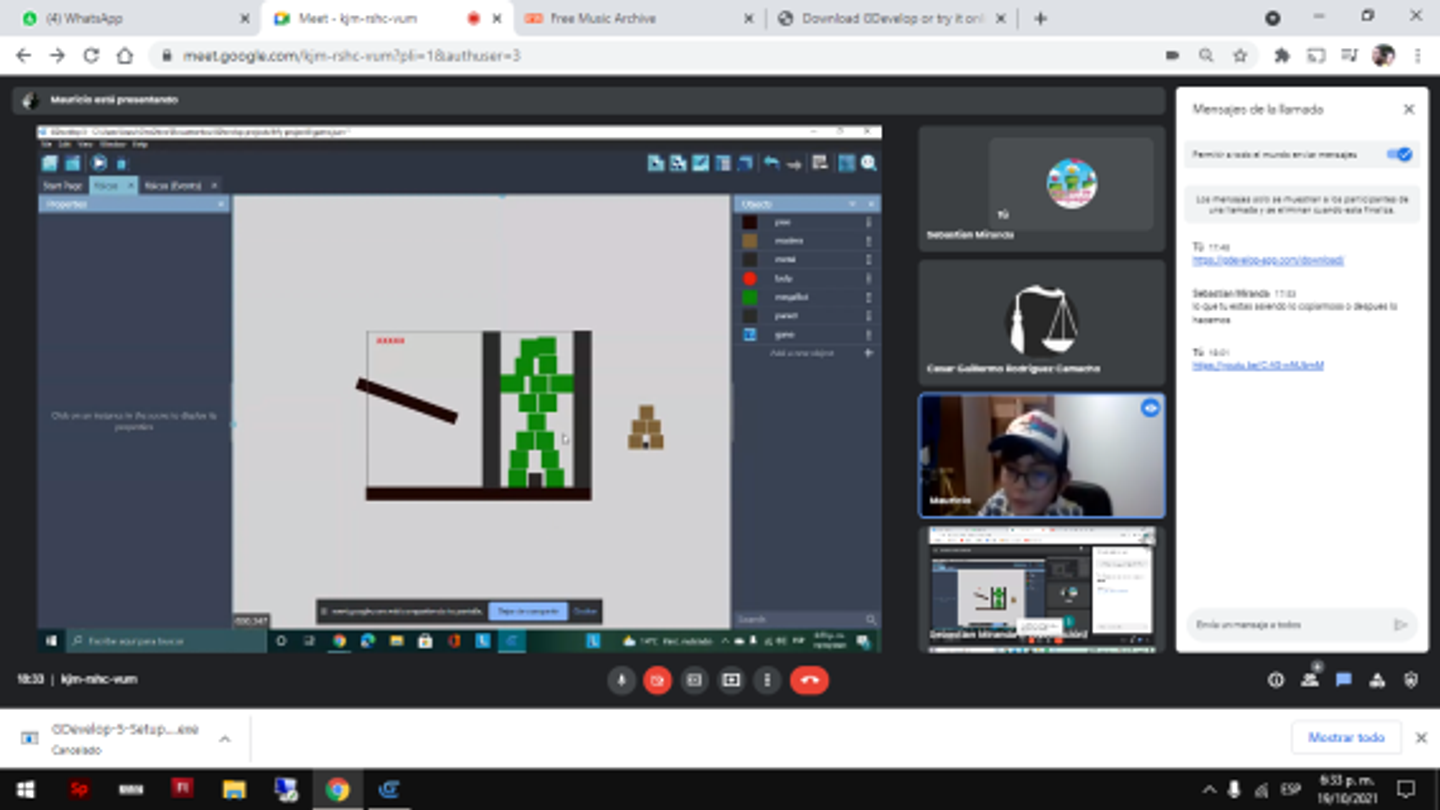Turn on the camera with red camera button
Image resolution: width=1440 pixels, height=810 pixels.
click(657, 680)
